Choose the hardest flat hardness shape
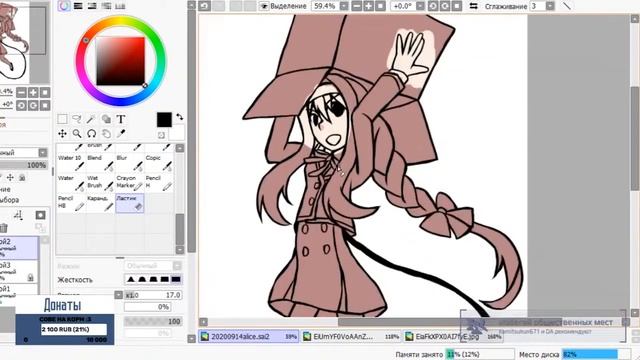 176,280
